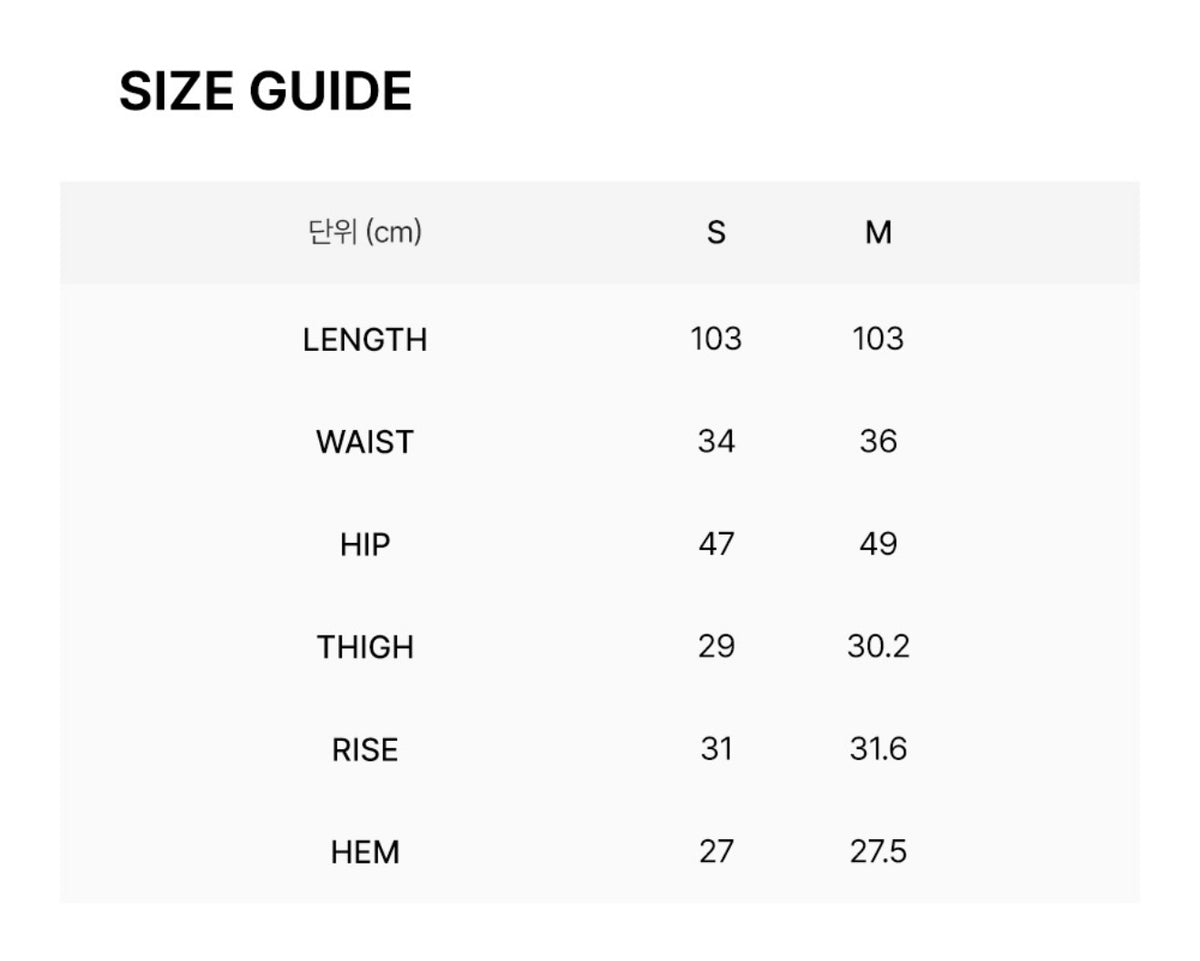Select the S hem value 27
The image size is (1200, 961).
[x=716, y=851]
